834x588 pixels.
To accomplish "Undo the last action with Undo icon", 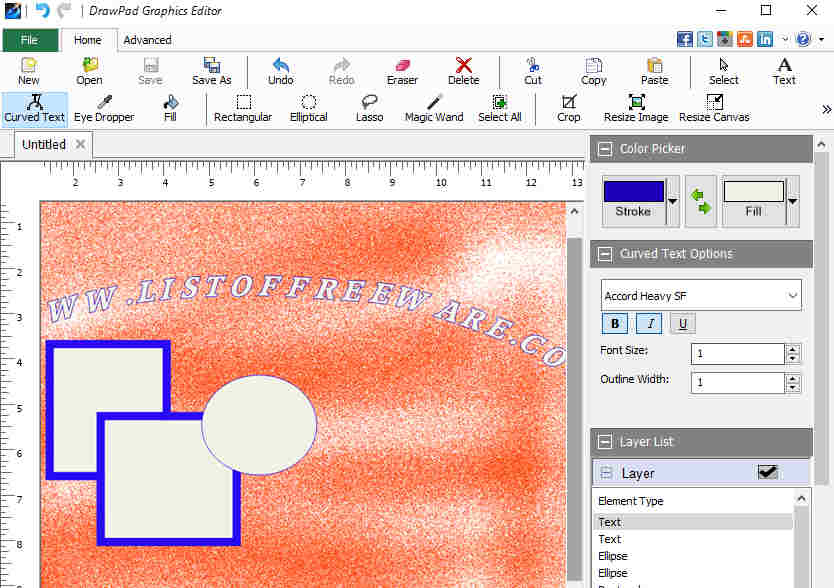I will tap(281, 71).
